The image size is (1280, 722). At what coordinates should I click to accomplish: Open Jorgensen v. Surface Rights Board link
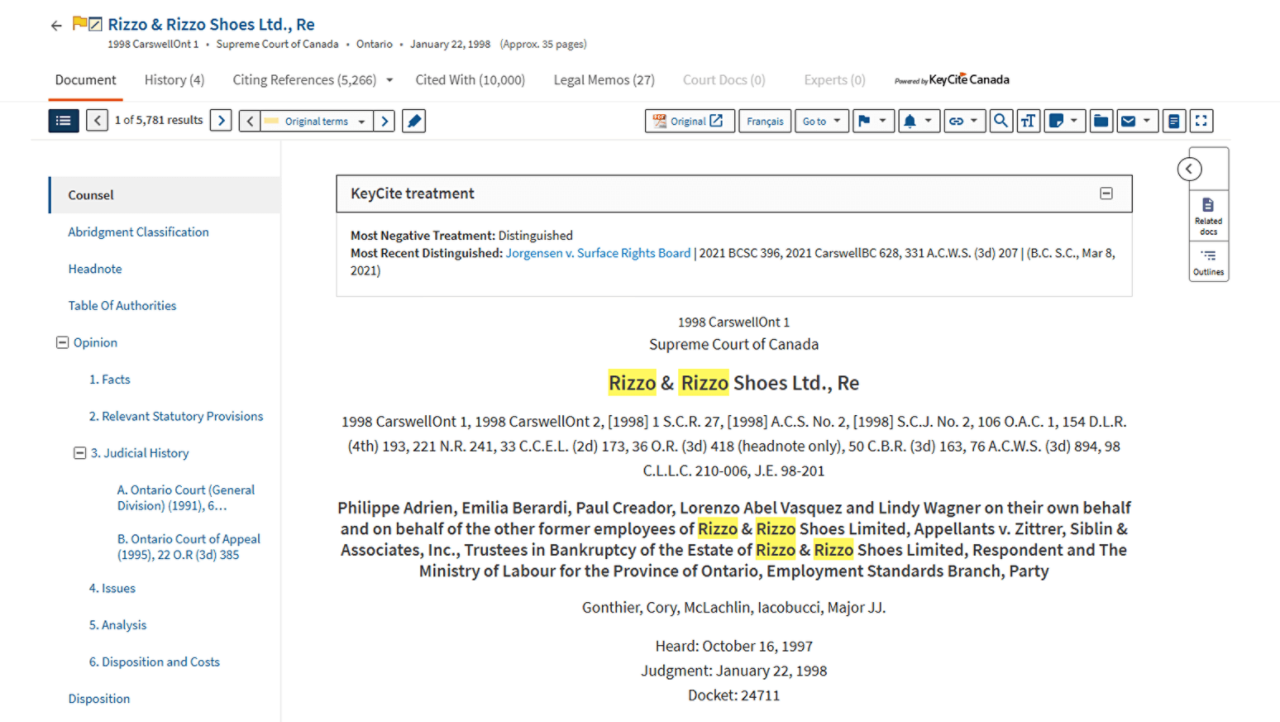[x=598, y=253]
